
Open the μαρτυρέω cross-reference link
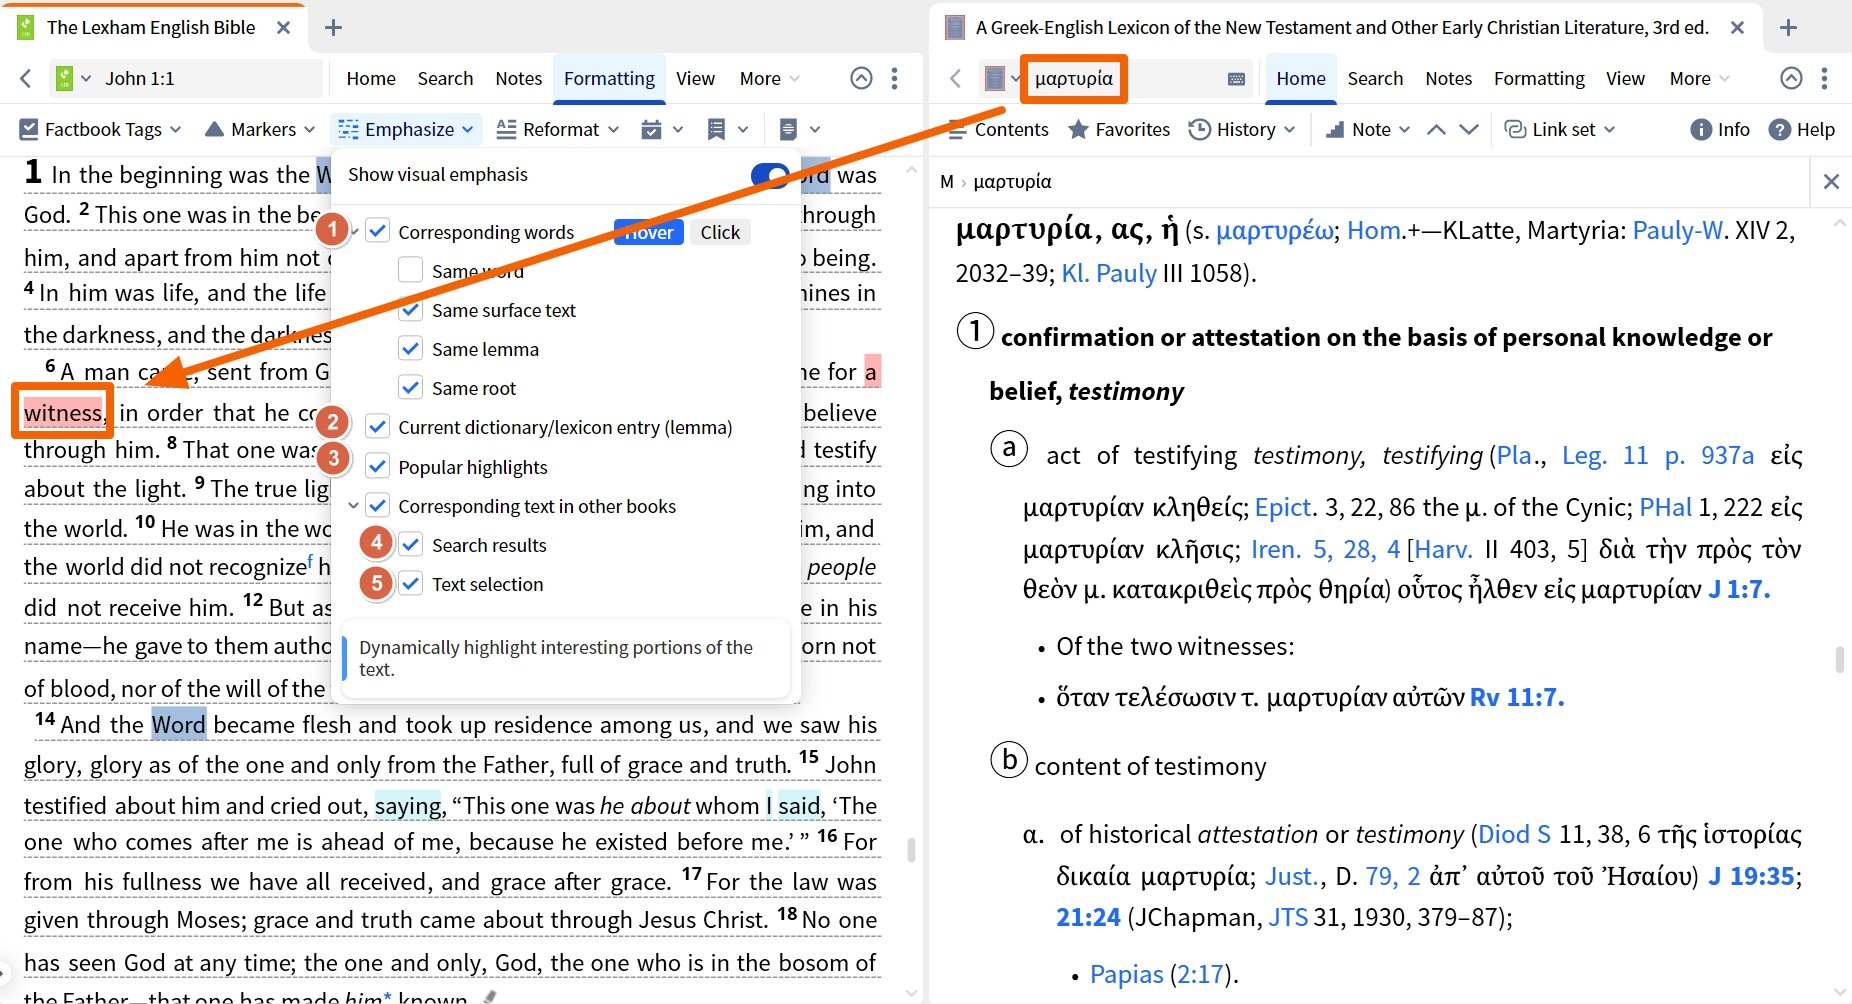coord(1274,231)
